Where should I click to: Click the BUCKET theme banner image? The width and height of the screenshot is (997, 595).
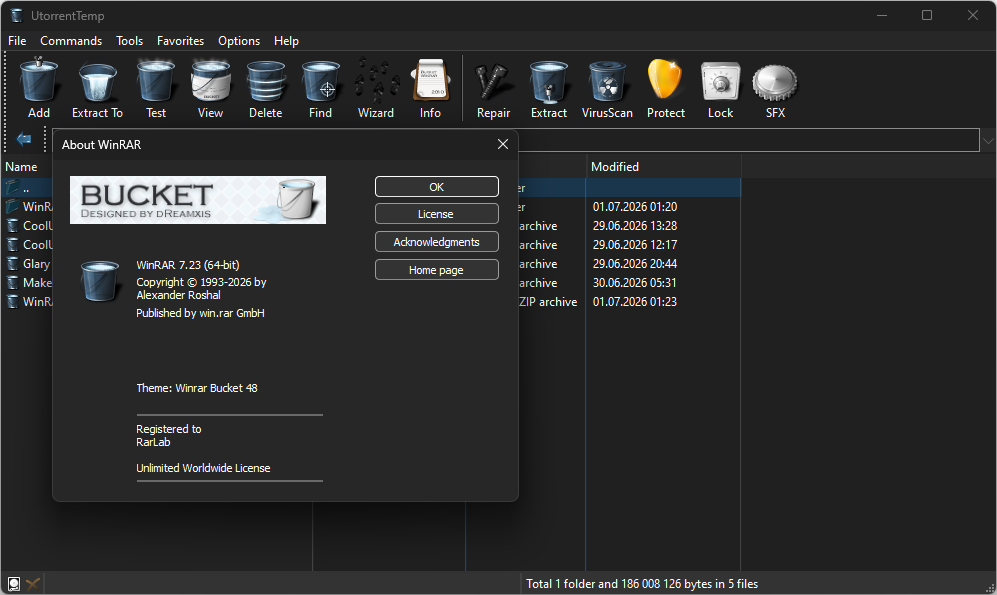pos(198,200)
